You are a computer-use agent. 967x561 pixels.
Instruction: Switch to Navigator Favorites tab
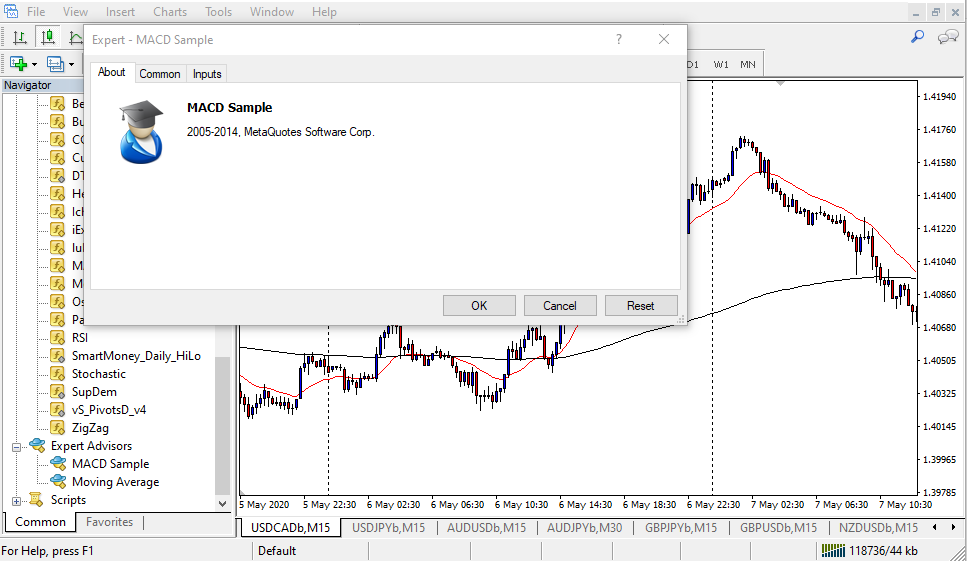pyautogui.click(x=109, y=522)
